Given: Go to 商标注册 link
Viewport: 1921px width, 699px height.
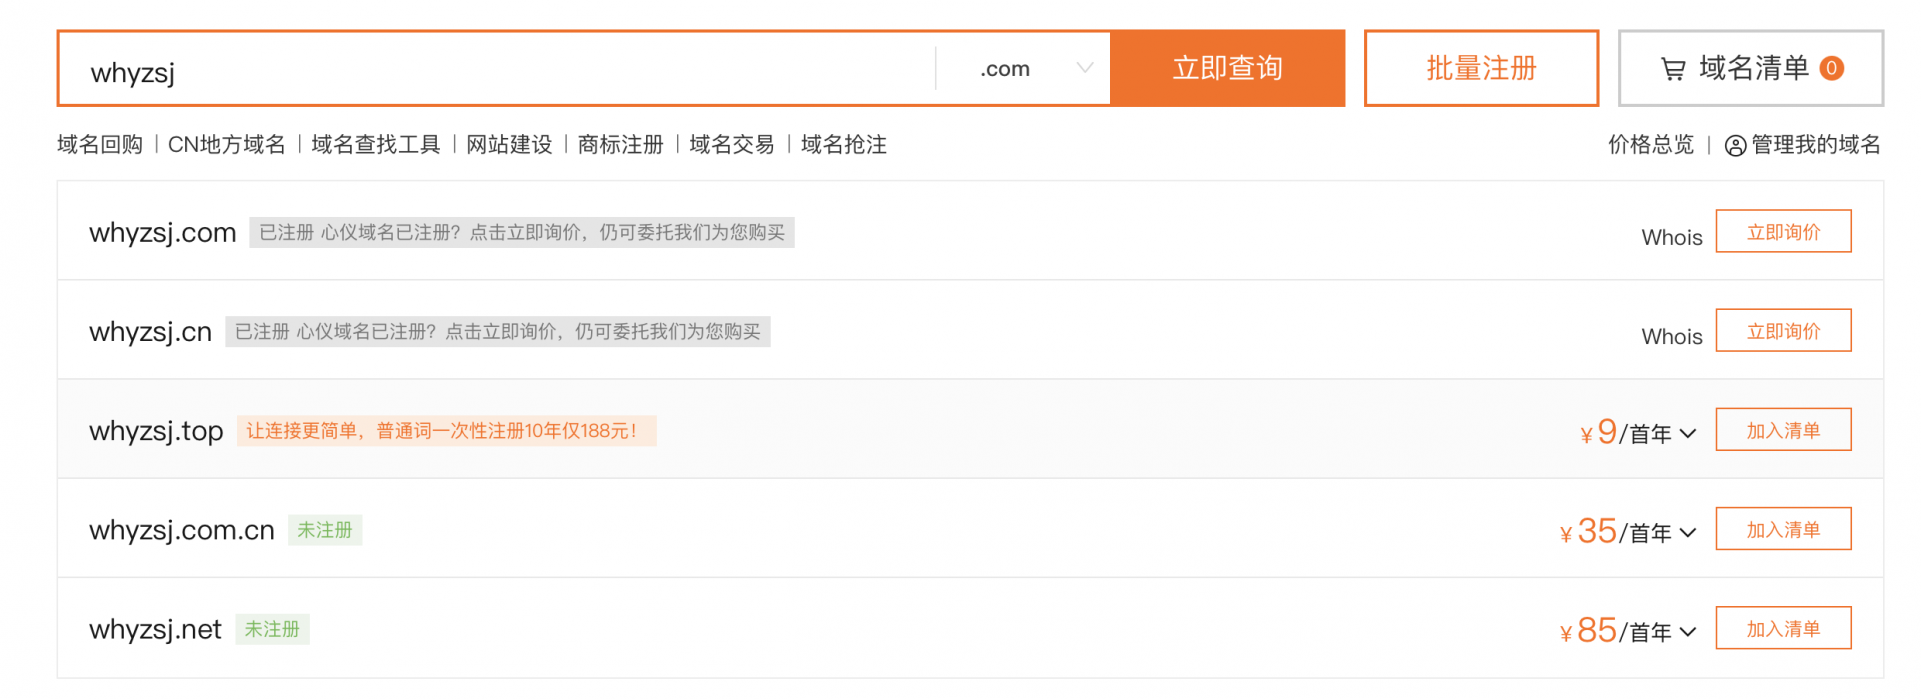Looking at the screenshot, I should pyautogui.click(x=621, y=145).
